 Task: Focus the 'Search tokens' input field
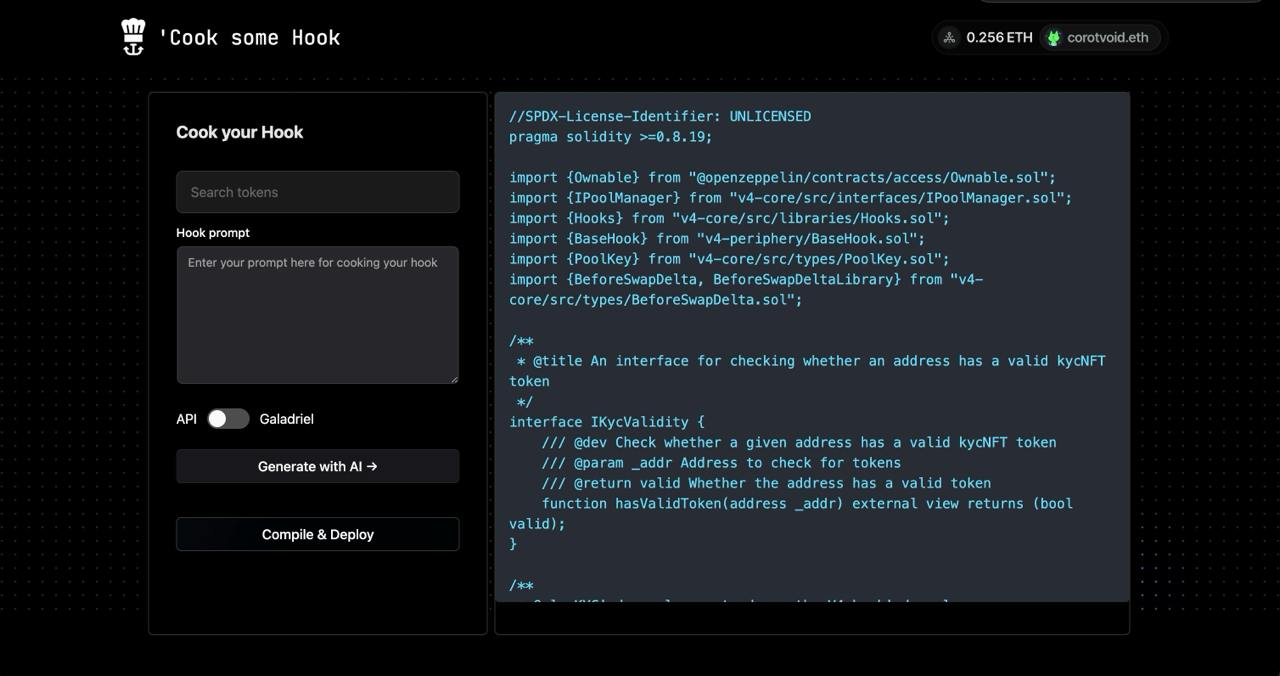(318, 192)
